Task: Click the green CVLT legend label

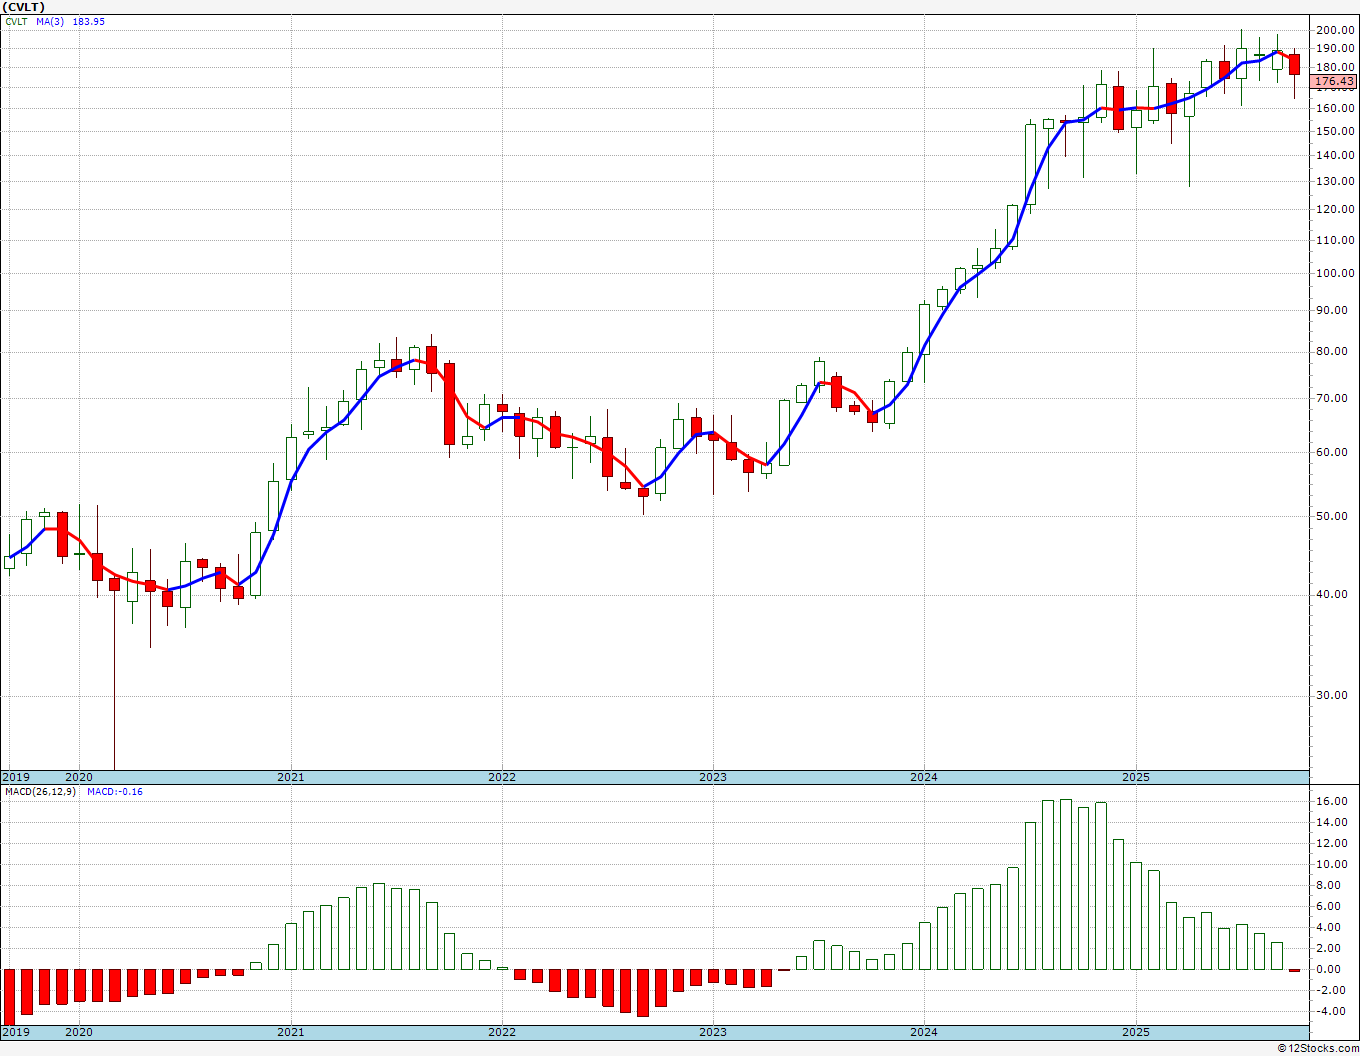Action: click(16, 21)
